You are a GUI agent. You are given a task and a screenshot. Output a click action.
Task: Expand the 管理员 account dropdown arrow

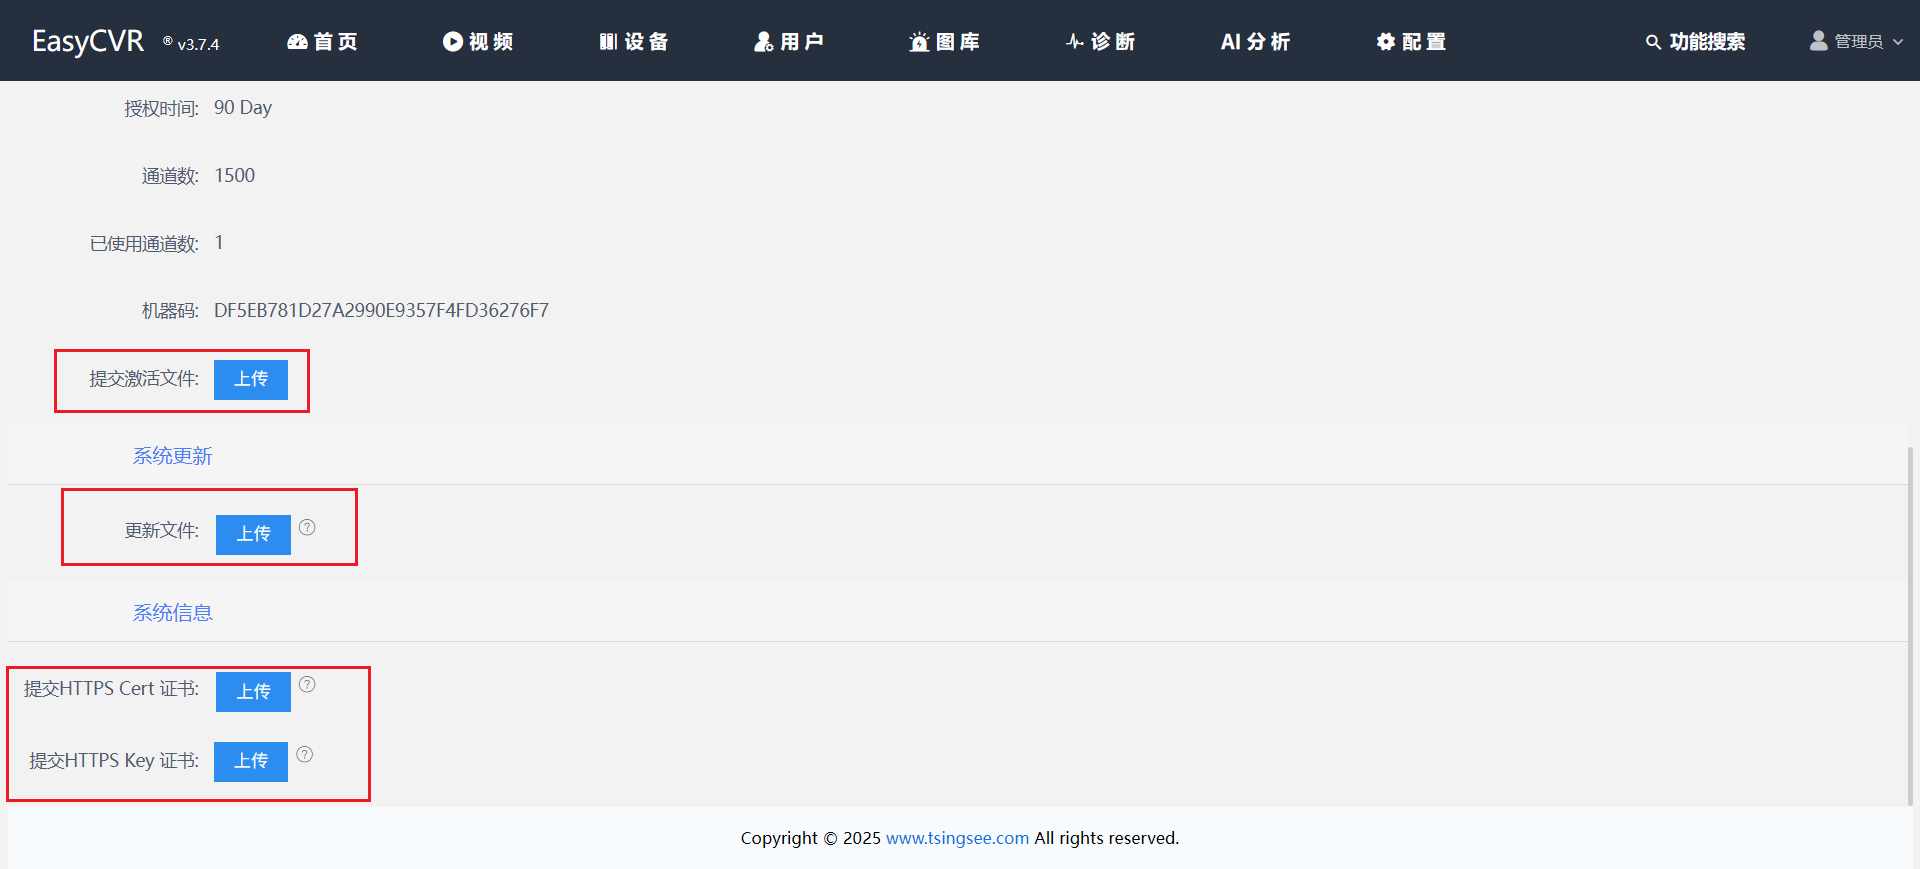click(x=1898, y=42)
